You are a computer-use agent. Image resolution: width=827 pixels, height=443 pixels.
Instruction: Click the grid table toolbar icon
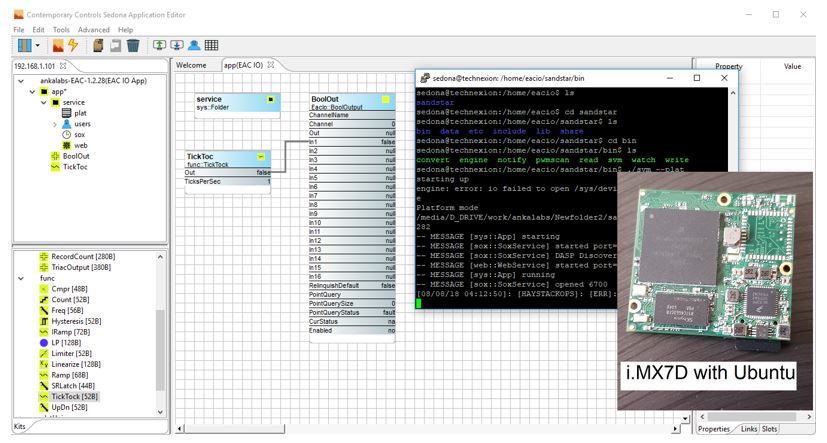pos(211,45)
